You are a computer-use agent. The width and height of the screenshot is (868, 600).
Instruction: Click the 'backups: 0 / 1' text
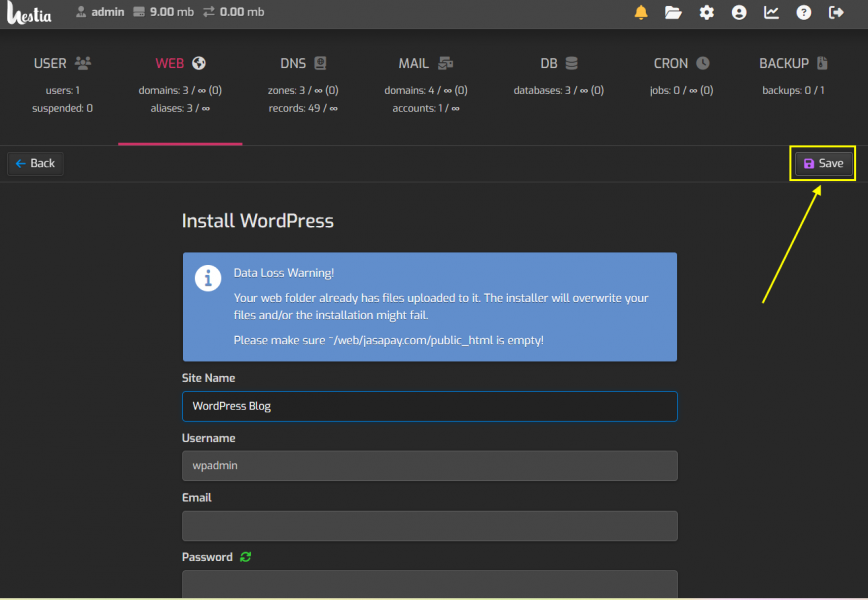(x=793, y=90)
